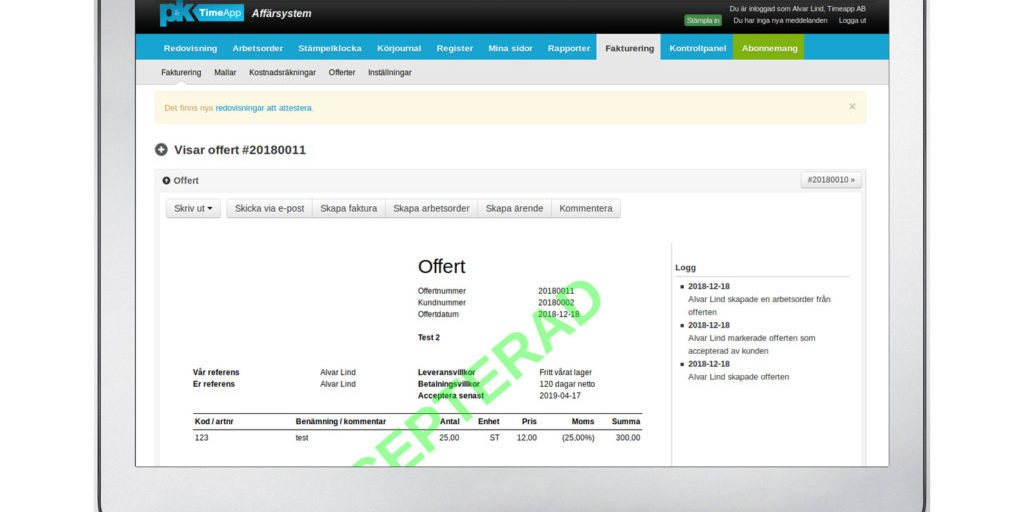Open the Kostnadsräkningar submenu item
The image size is (1024, 512).
tap(282, 73)
